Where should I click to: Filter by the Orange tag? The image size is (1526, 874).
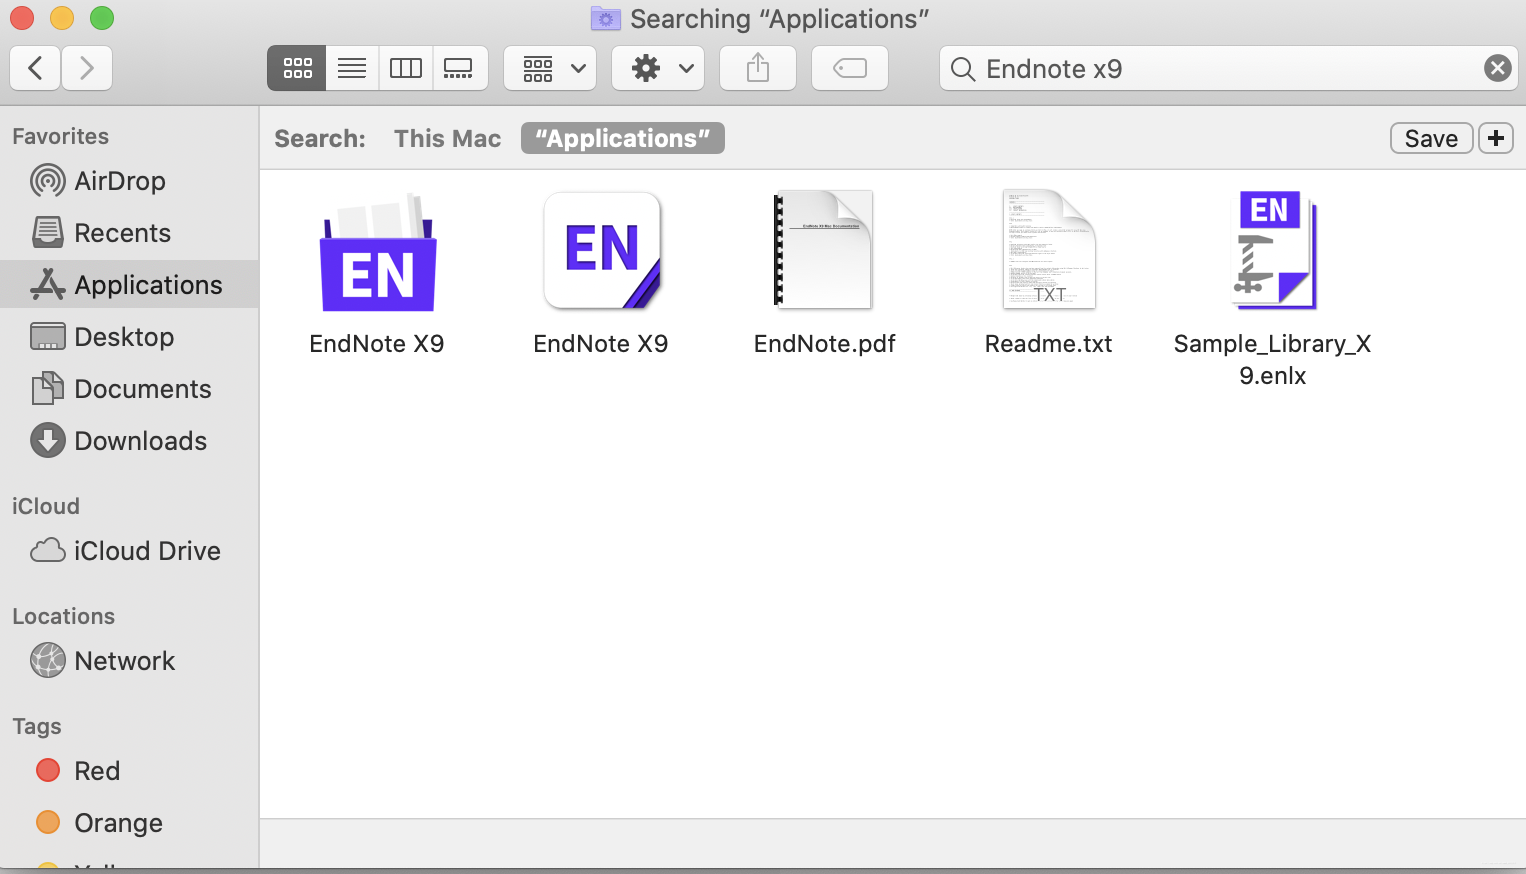[x=129, y=823]
